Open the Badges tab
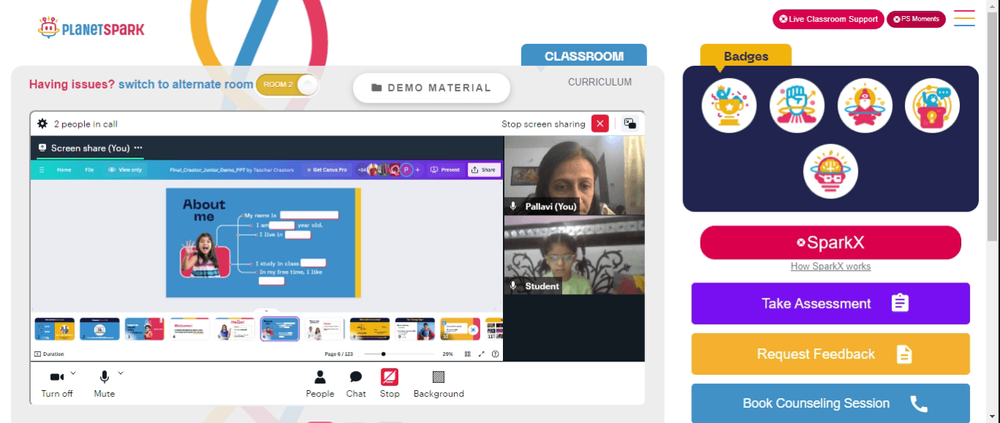The image size is (1000, 423). click(x=746, y=56)
